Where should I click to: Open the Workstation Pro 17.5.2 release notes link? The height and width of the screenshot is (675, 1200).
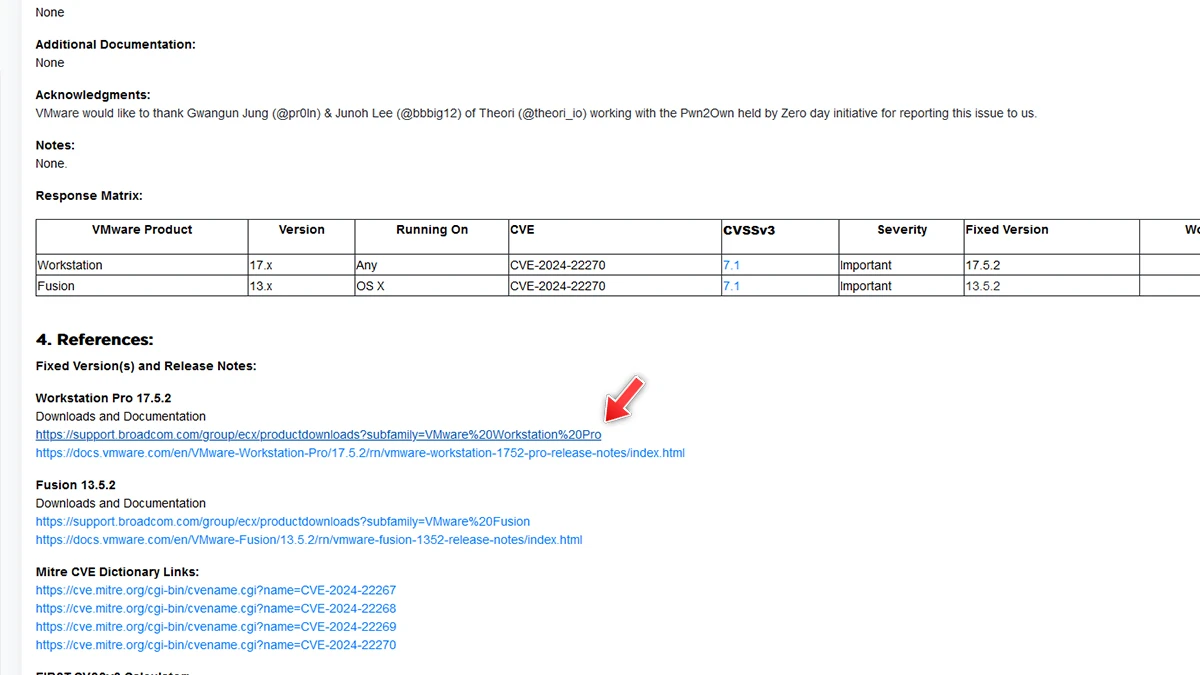(x=360, y=453)
